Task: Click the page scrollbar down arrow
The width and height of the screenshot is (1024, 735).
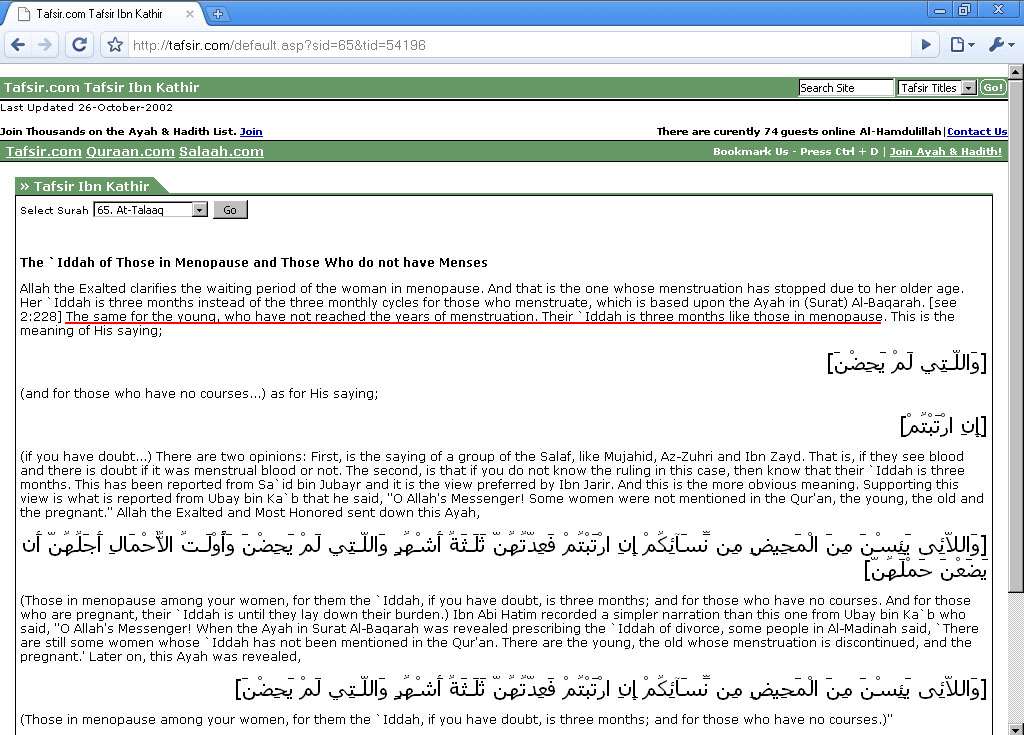Action: (1016, 728)
